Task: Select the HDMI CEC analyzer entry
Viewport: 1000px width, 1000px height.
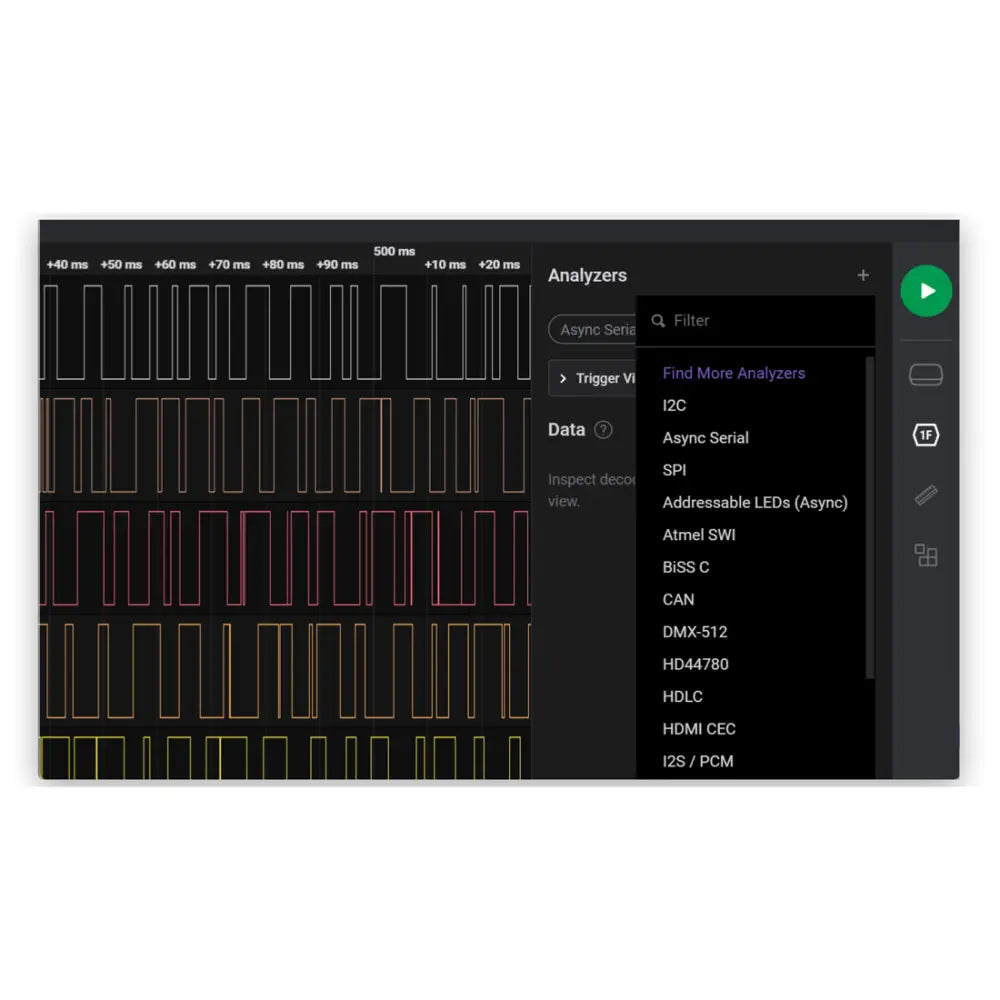Action: tap(698, 729)
